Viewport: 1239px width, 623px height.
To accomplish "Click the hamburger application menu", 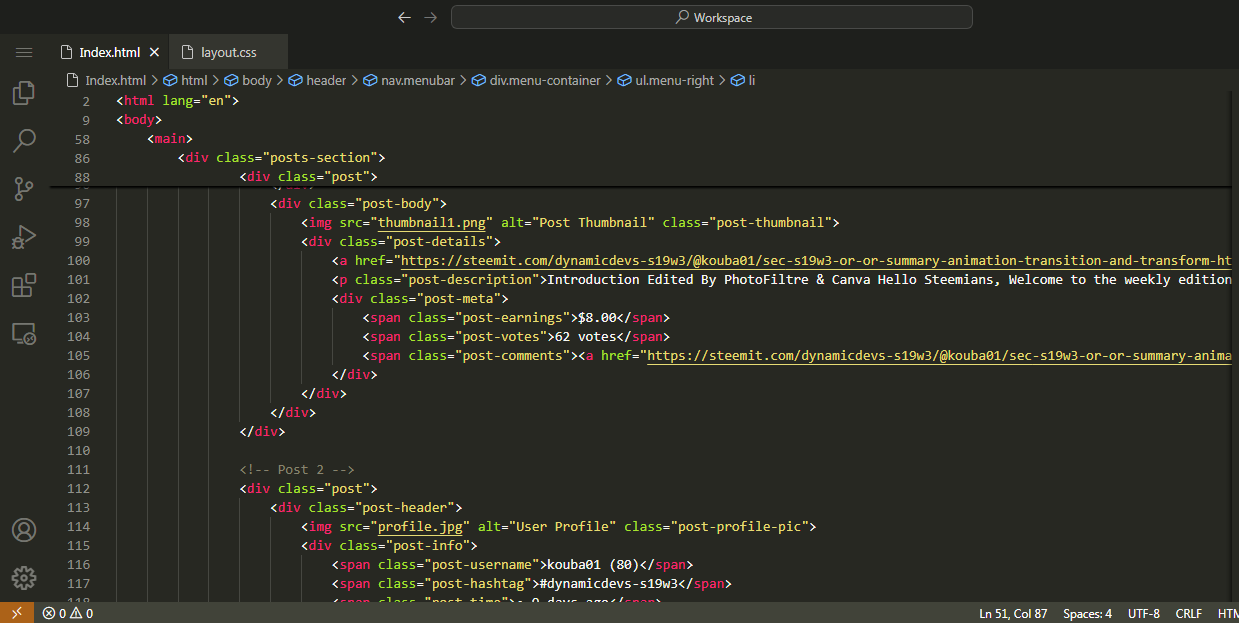I will coord(24,52).
